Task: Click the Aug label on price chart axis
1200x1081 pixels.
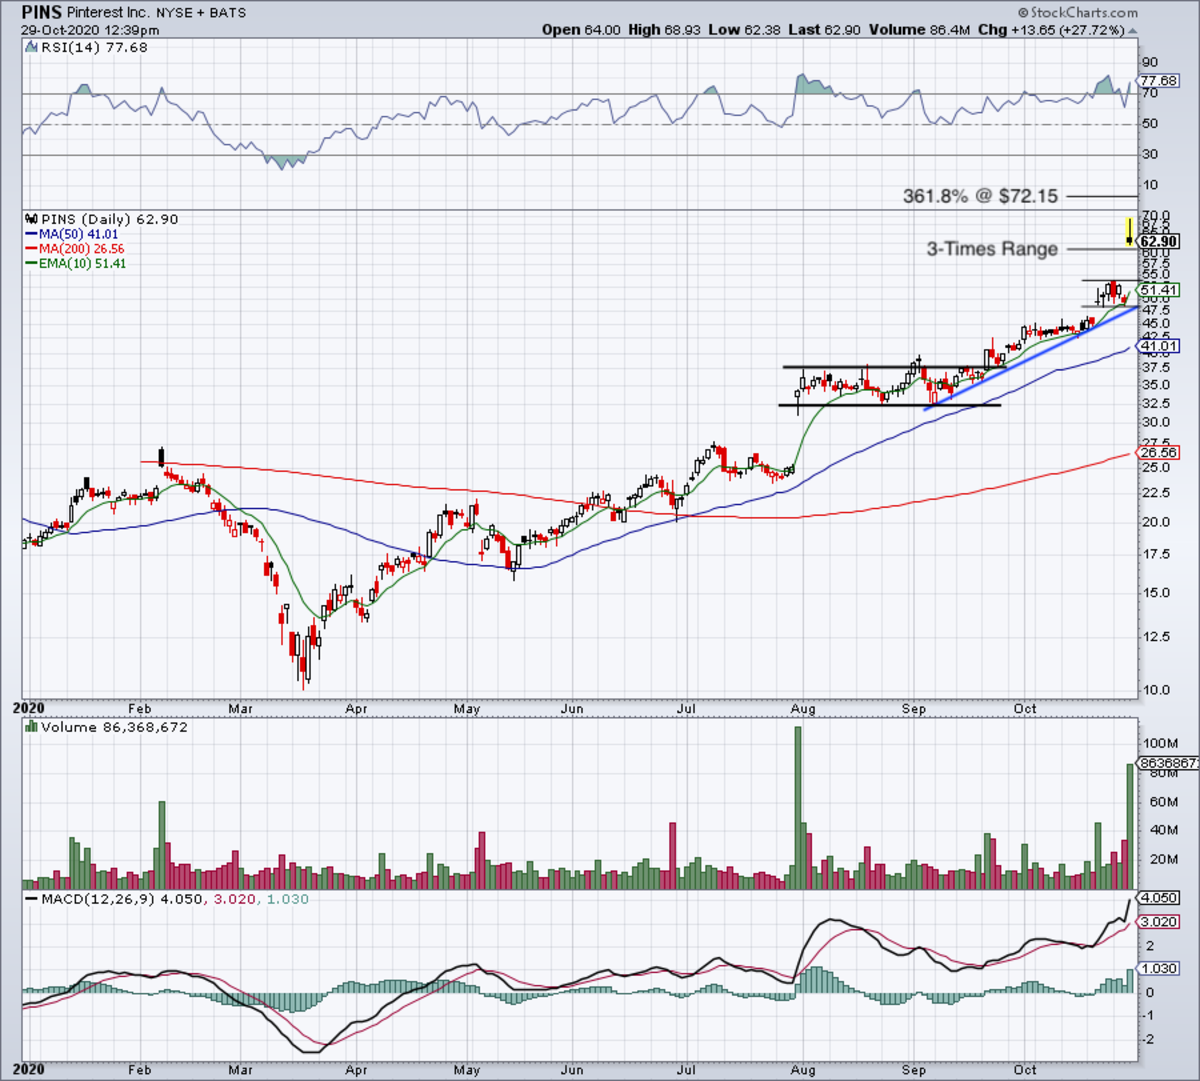Action: coord(803,709)
